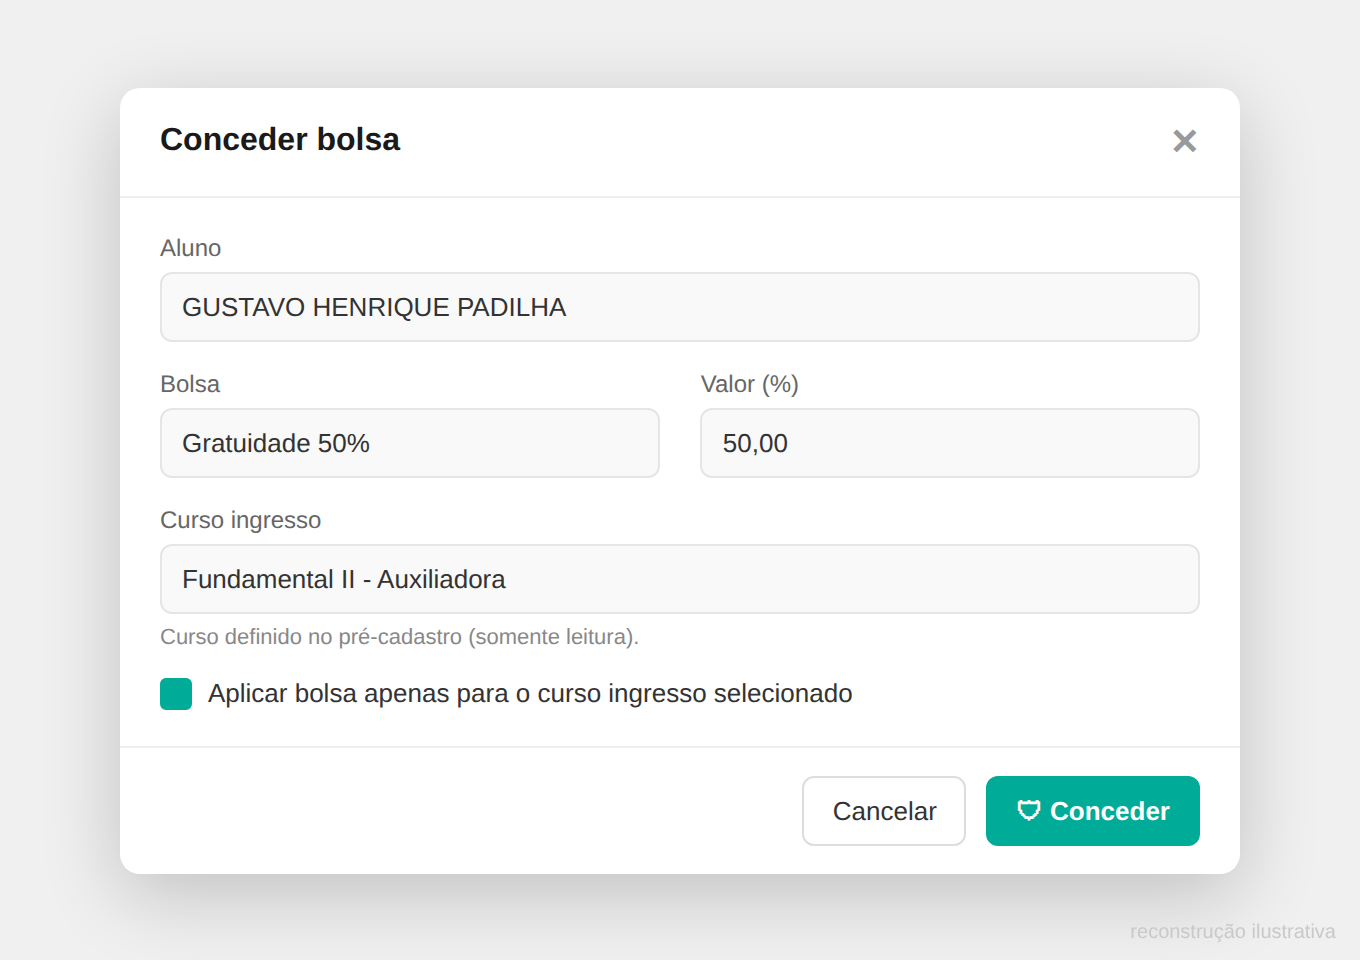Cancel the scholarship dialog with Cancelar

884,811
